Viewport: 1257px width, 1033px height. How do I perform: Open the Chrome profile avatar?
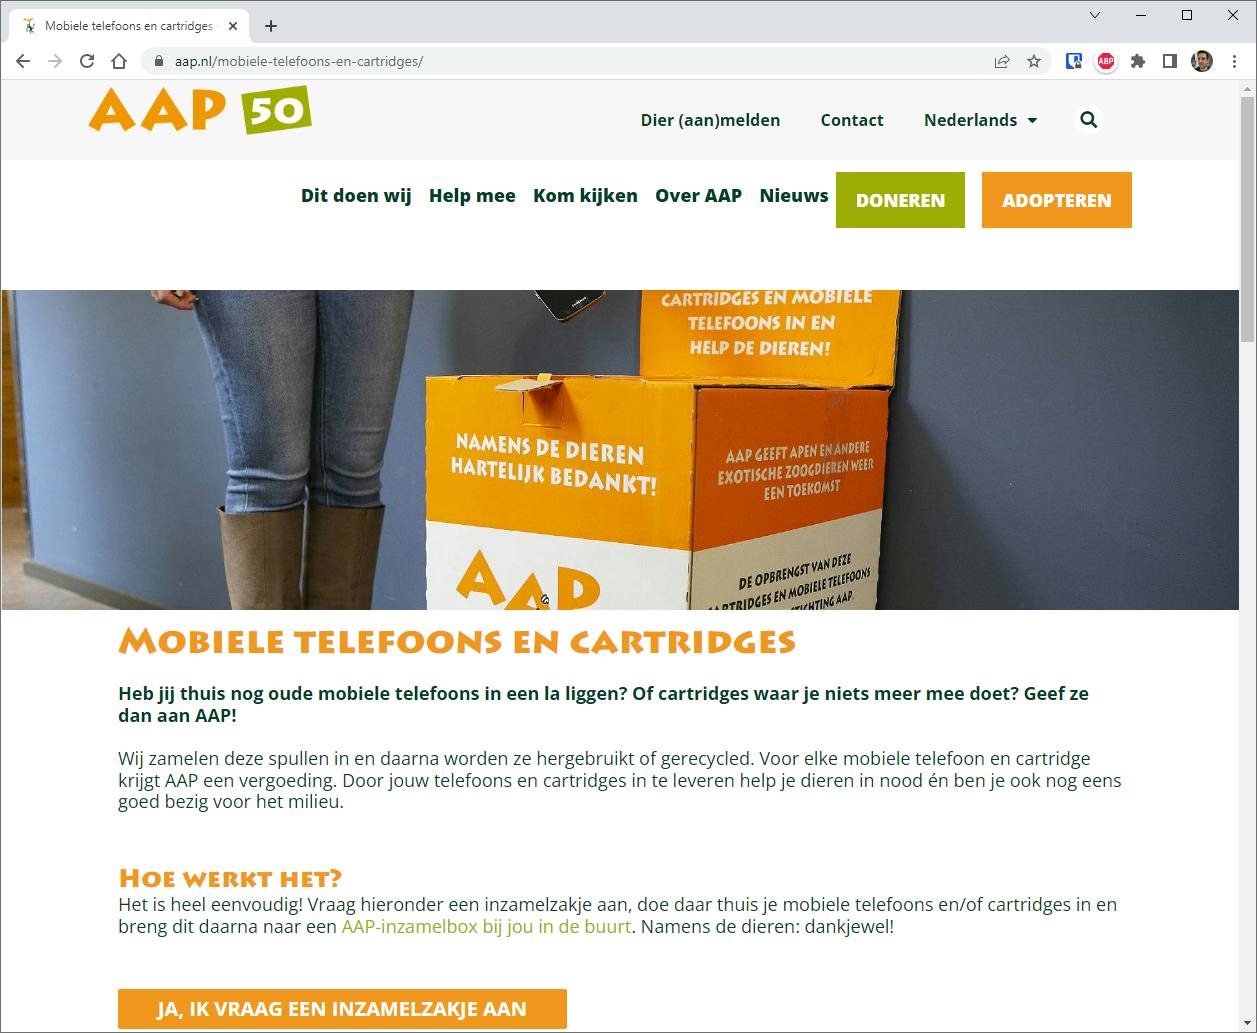click(x=1202, y=61)
